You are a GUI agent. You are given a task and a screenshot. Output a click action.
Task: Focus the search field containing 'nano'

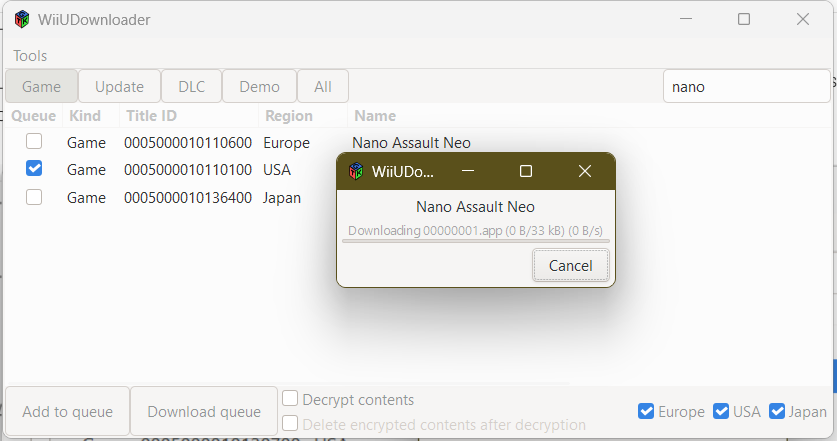746,86
